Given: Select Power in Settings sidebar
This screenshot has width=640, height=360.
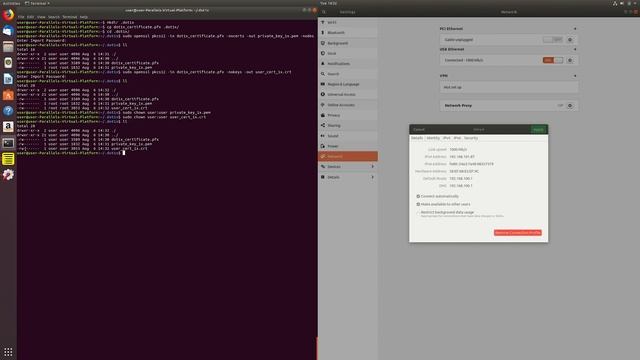Looking at the screenshot, I should (x=348, y=146).
